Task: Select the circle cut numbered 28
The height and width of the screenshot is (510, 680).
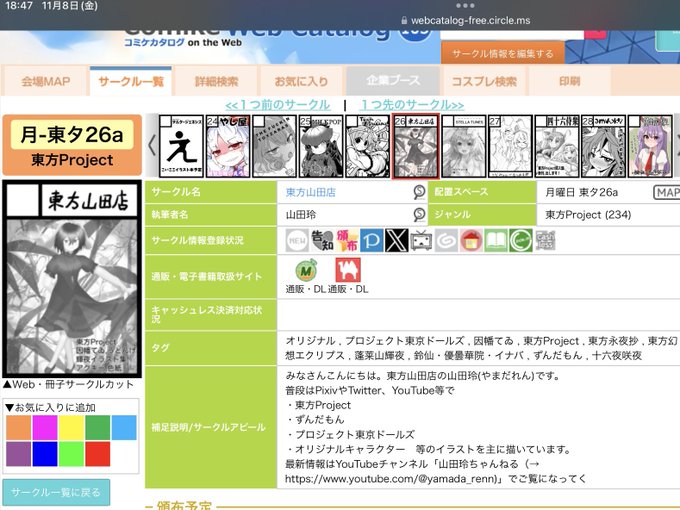Action: [603, 146]
